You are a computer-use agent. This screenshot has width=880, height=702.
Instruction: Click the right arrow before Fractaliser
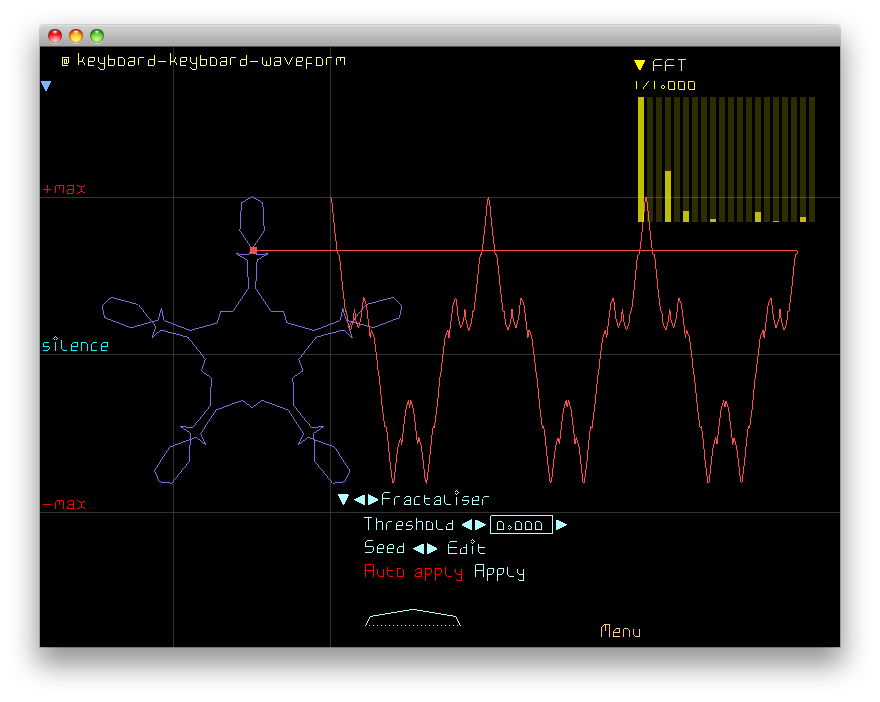[x=373, y=499]
